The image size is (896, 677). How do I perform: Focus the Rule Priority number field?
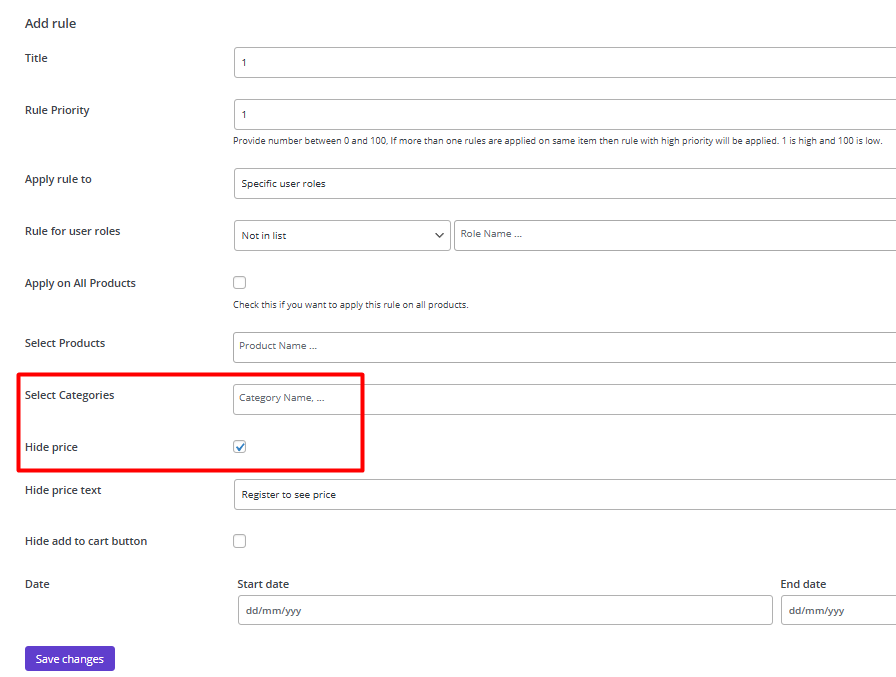[565, 114]
